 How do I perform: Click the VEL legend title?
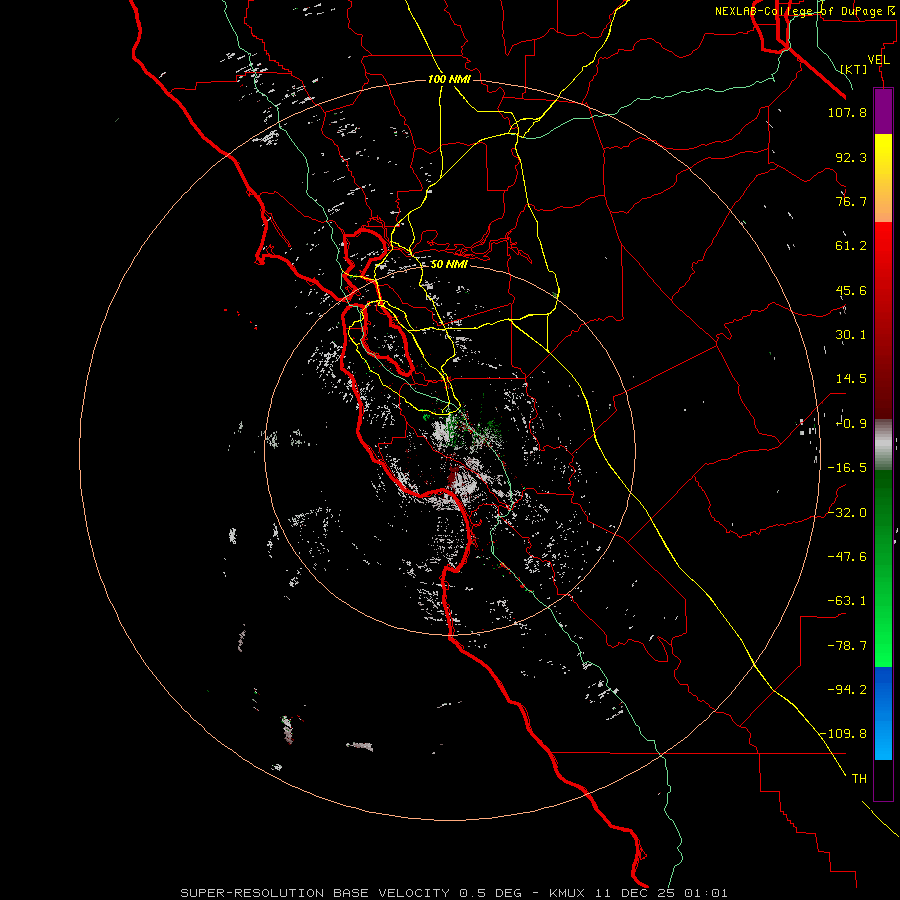click(x=878, y=60)
